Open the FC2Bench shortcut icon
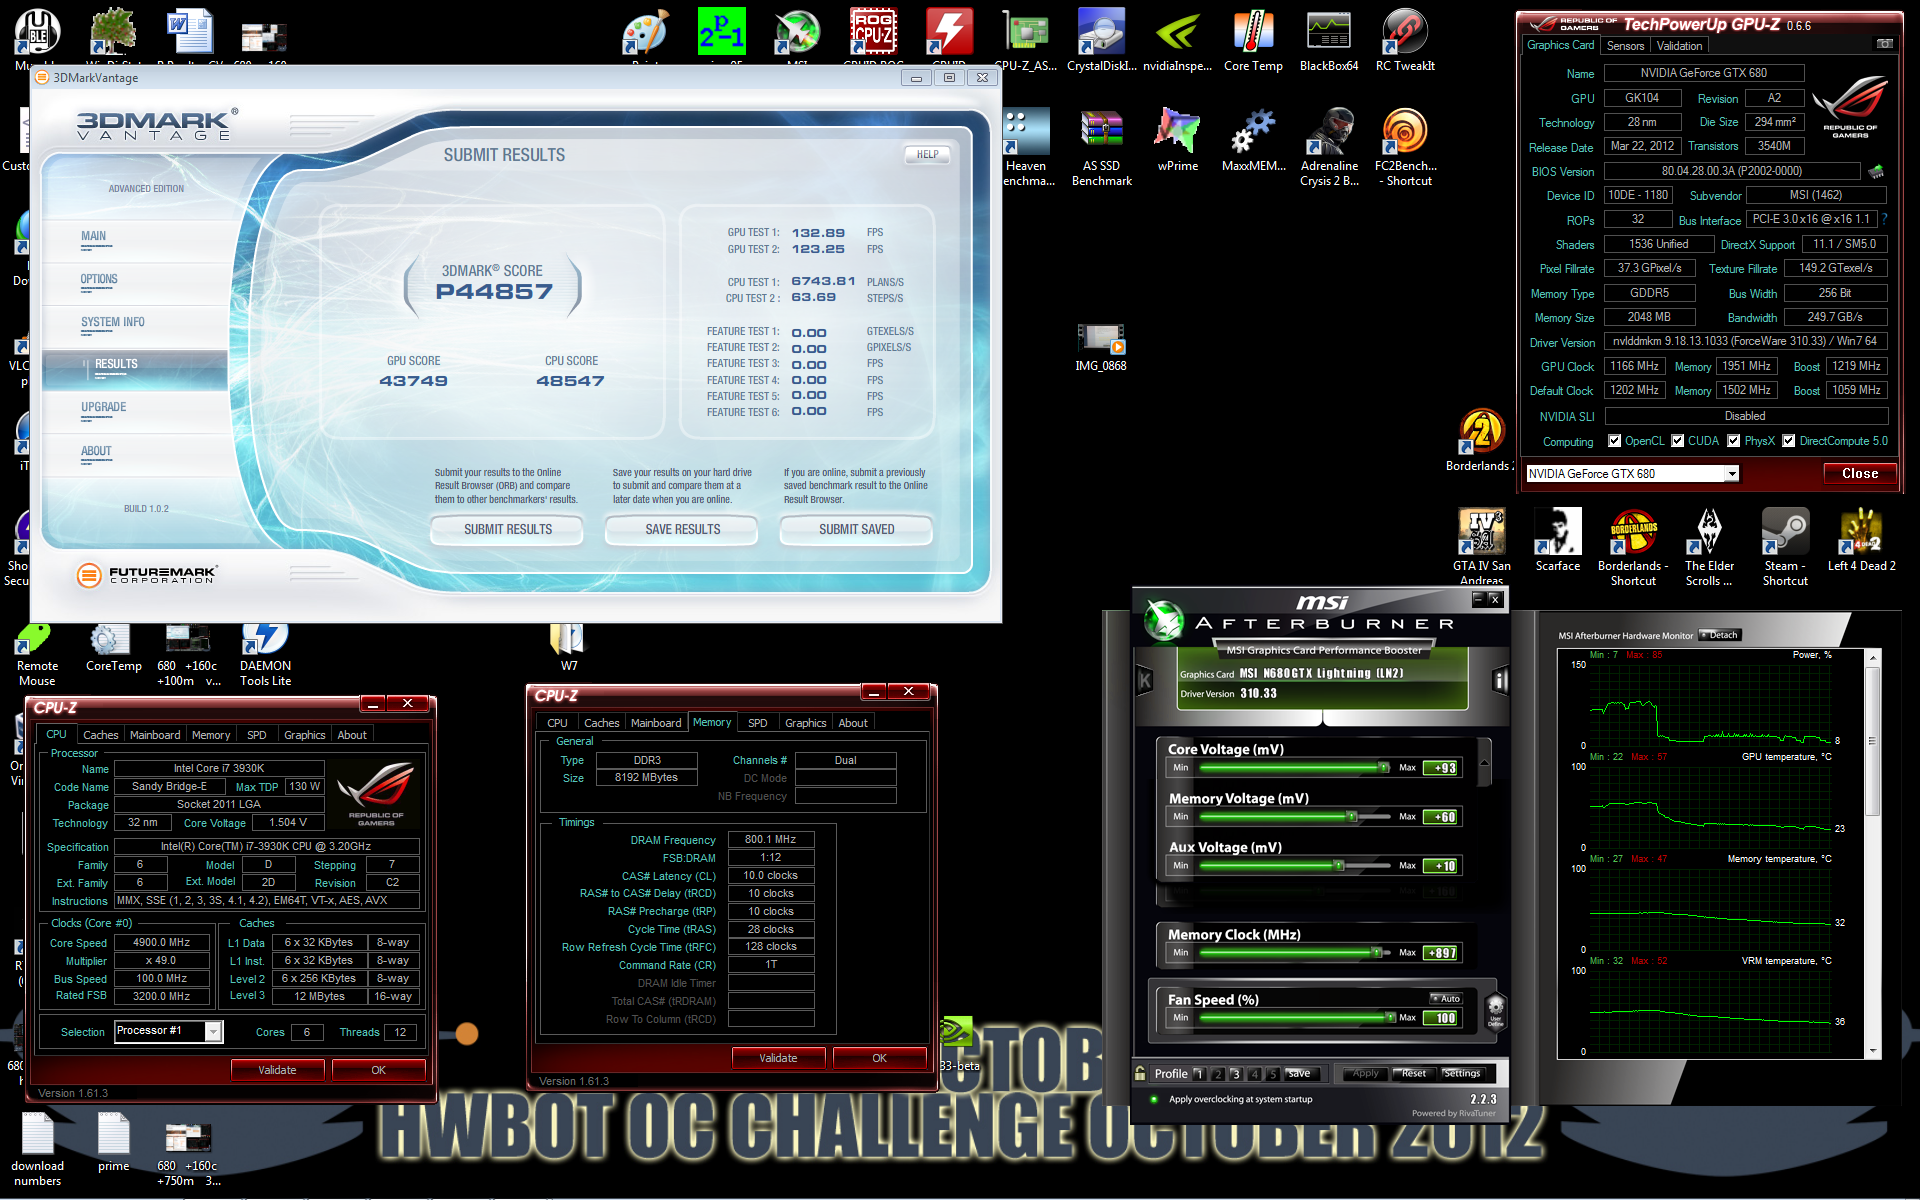 pos(1405,147)
